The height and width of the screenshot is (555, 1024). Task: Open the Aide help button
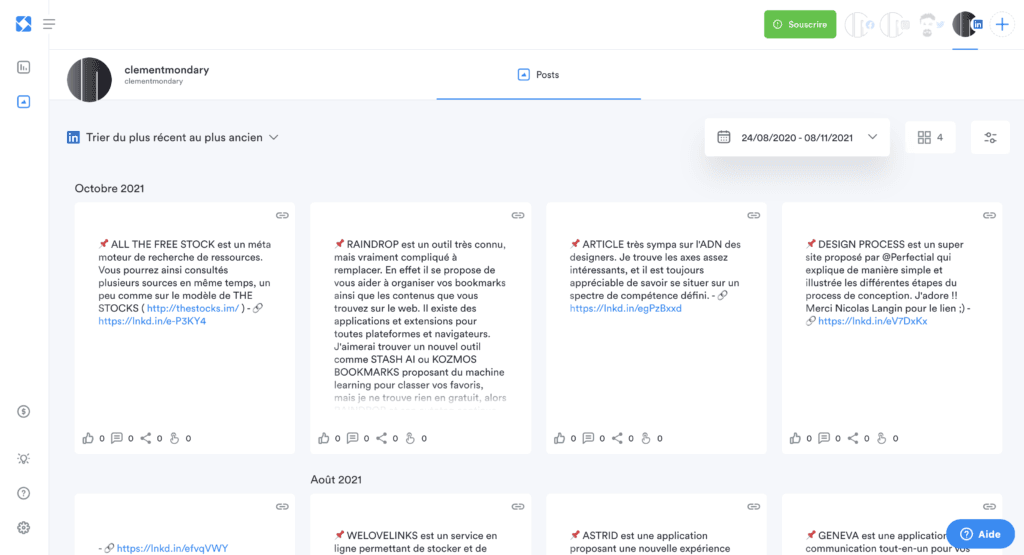980,534
